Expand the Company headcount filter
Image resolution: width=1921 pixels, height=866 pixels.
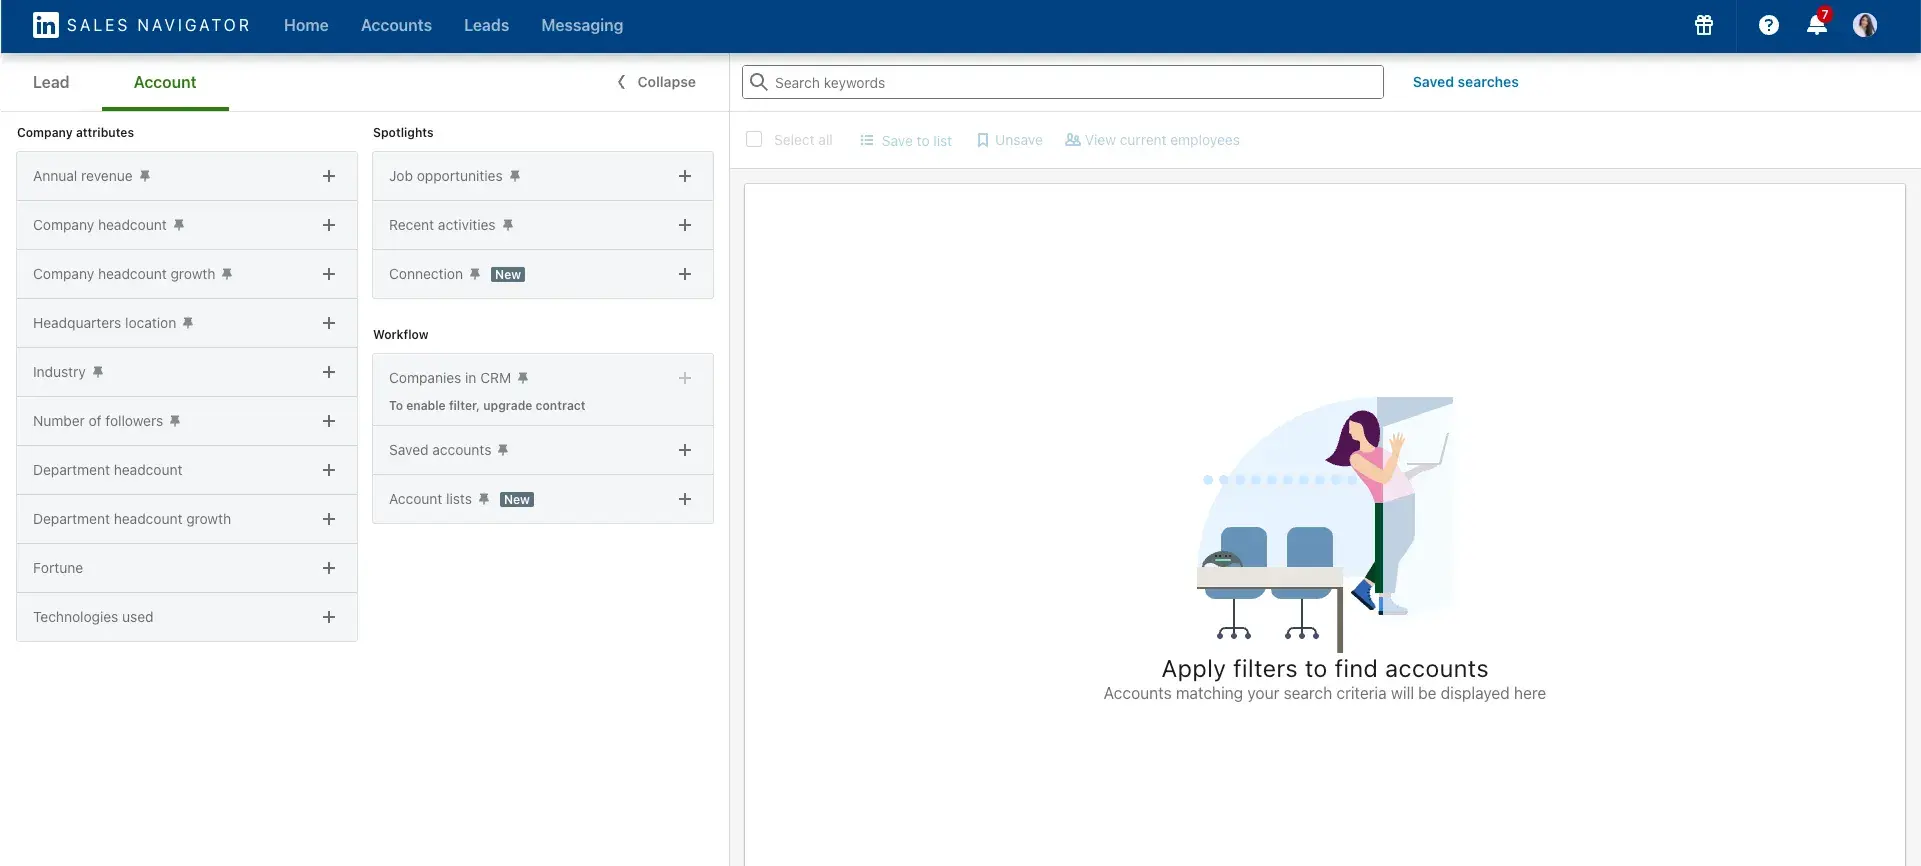[x=328, y=225]
